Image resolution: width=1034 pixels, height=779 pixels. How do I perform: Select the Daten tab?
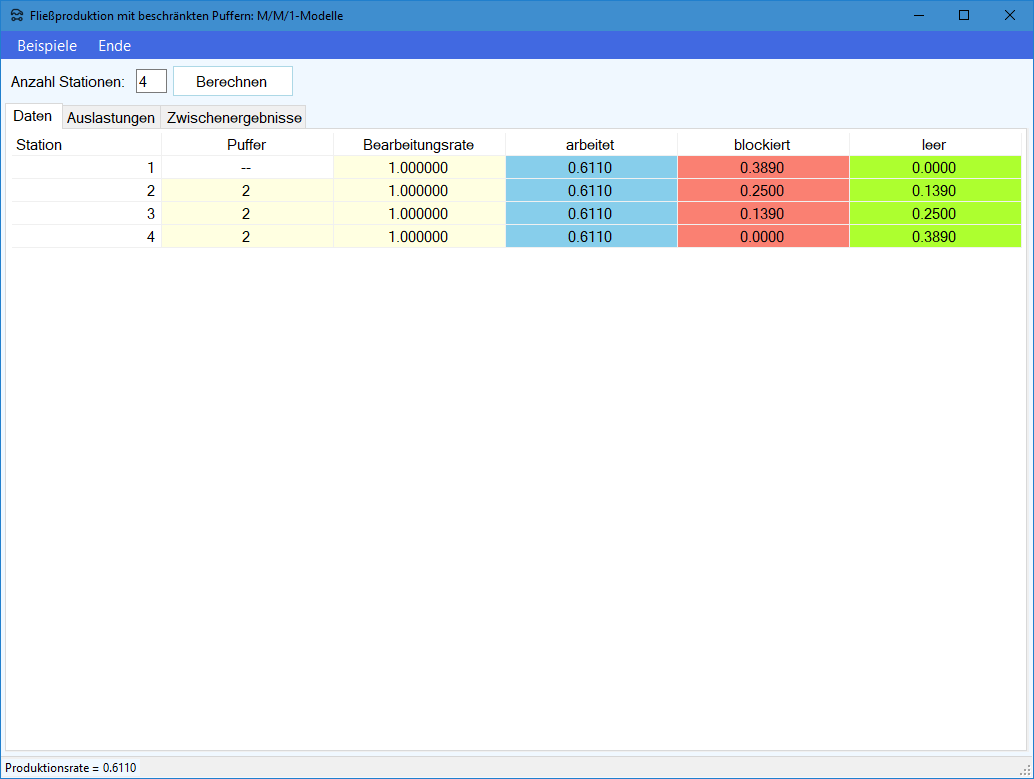coord(33,116)
